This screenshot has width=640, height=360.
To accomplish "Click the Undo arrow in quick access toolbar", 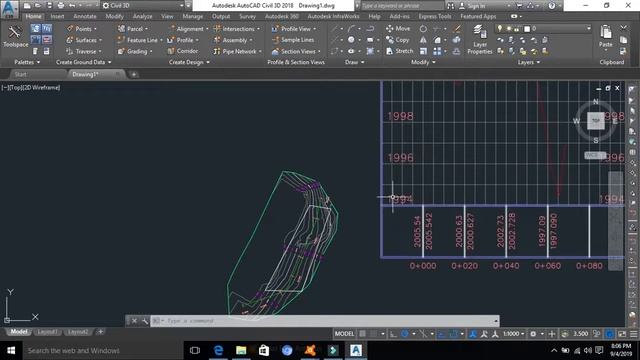I will point(72,6).
